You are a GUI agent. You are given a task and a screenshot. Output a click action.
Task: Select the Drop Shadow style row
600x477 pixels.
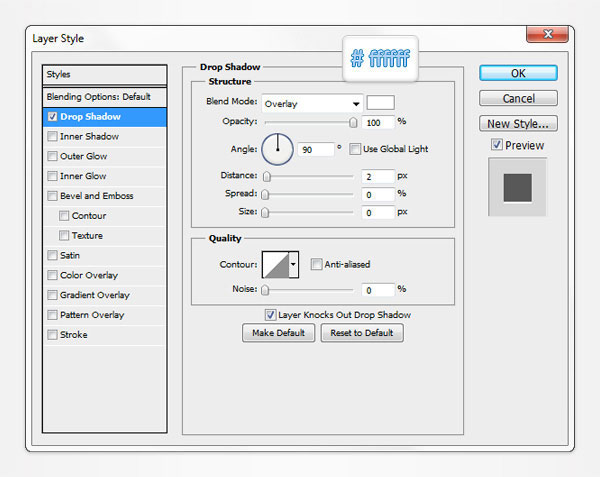pos(105,117)
